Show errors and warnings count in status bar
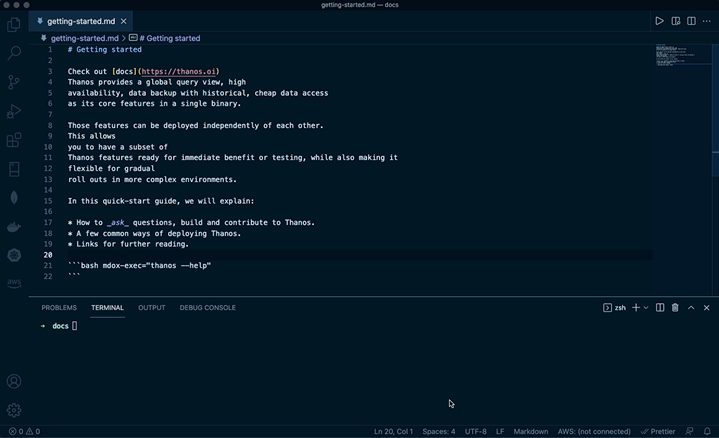 24,431
